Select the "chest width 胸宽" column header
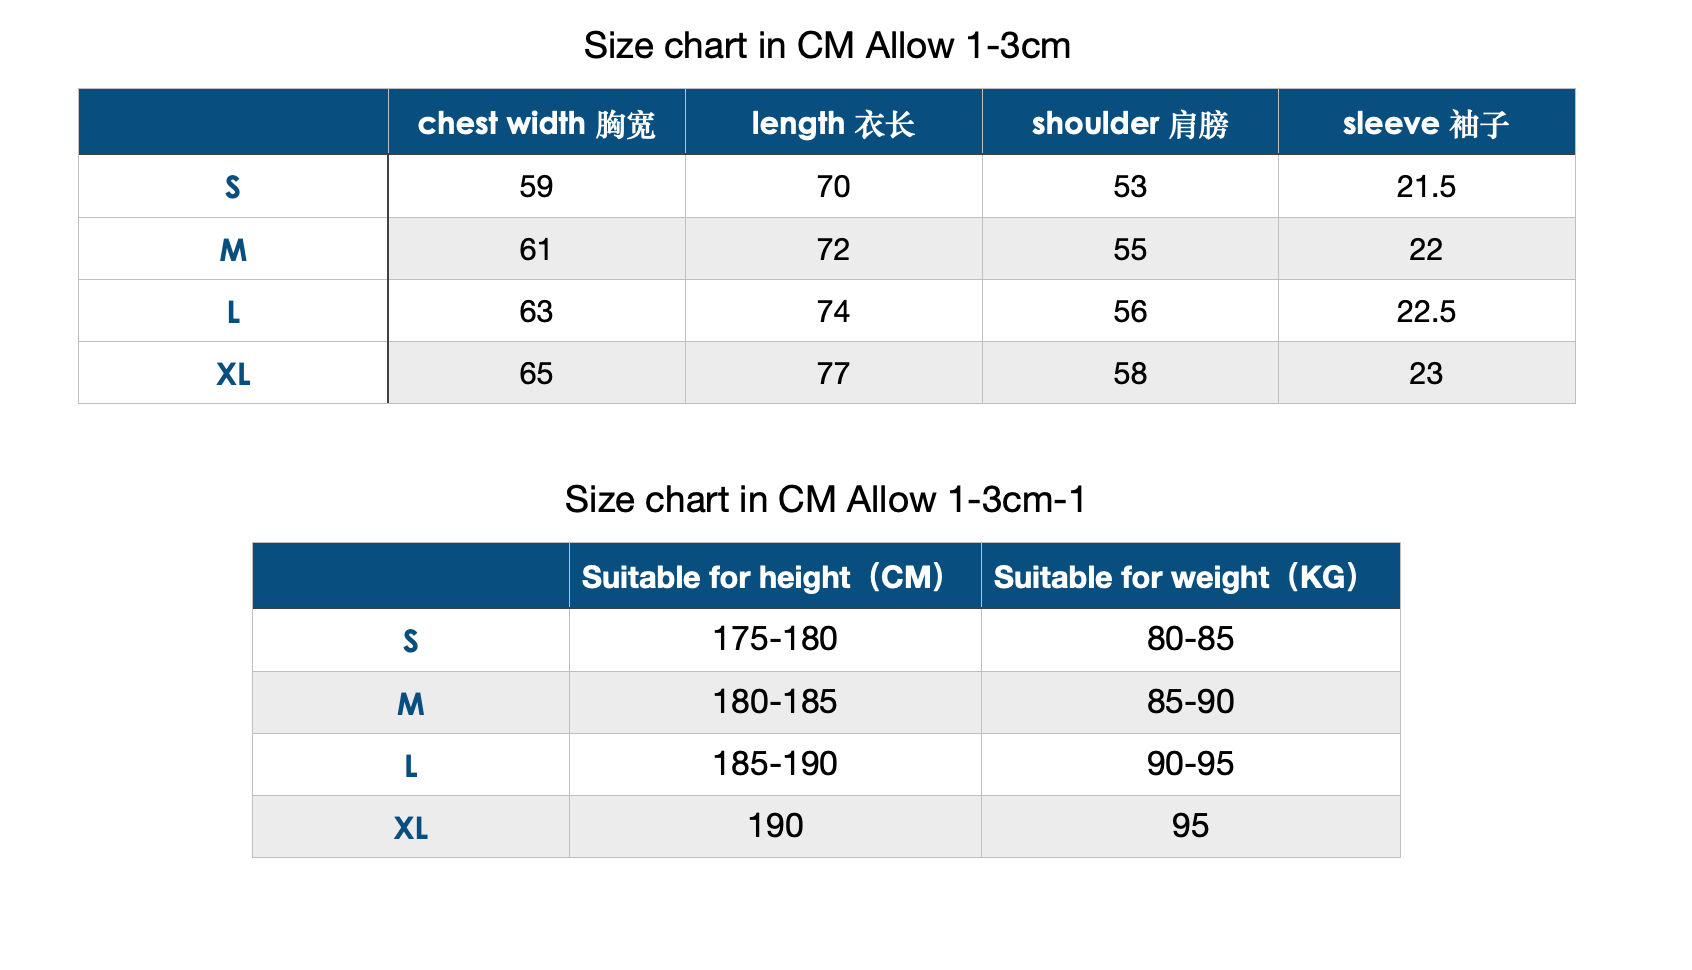The image size is (1692, 970). [536, 123]
